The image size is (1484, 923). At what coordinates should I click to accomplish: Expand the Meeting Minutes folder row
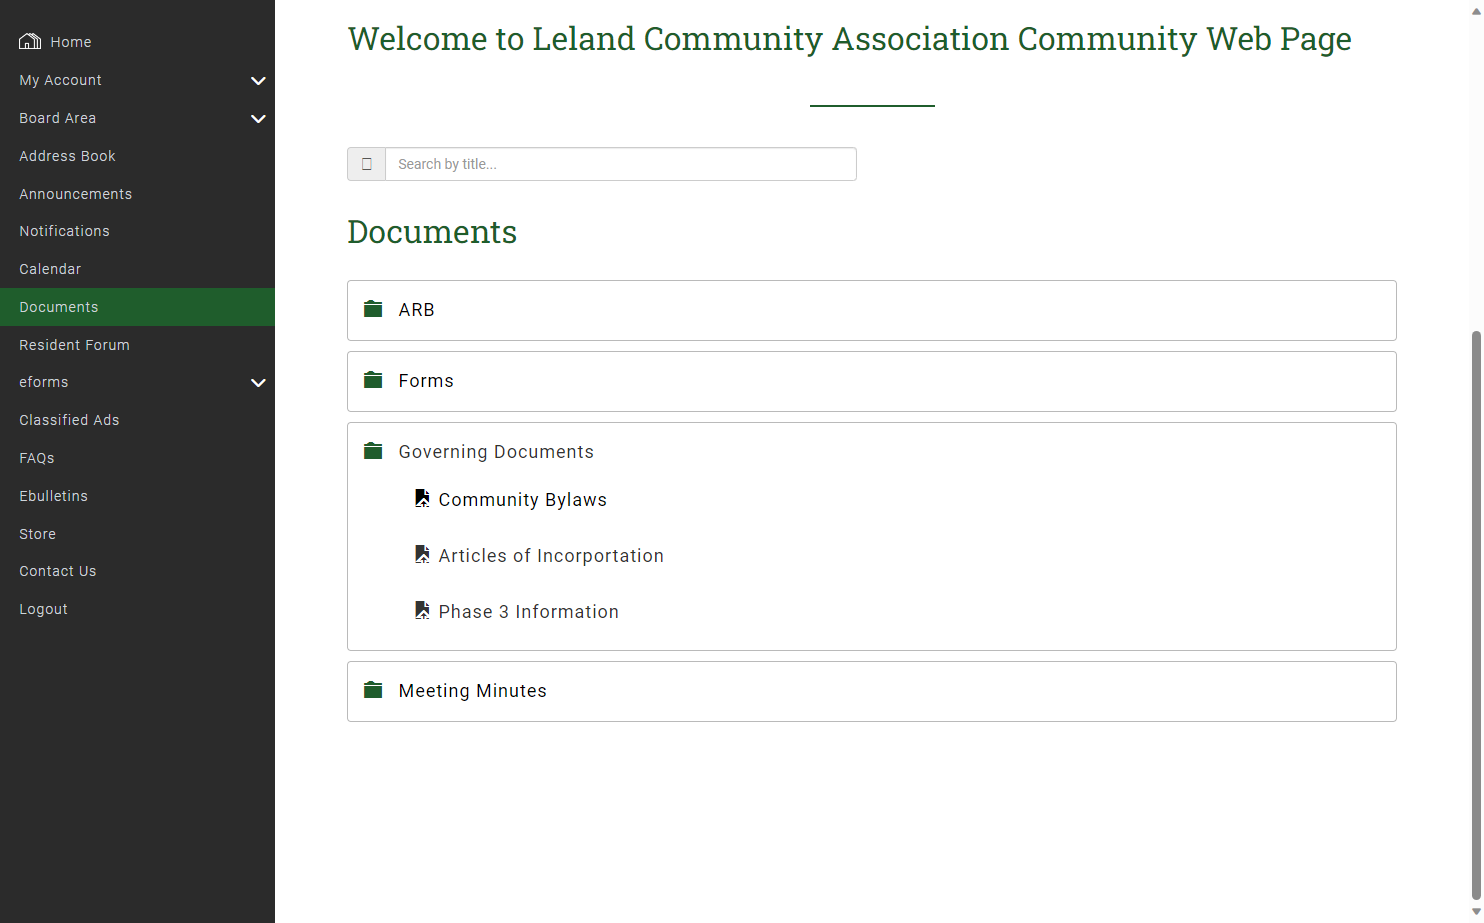pyautogui.click(x=872, y=691)
